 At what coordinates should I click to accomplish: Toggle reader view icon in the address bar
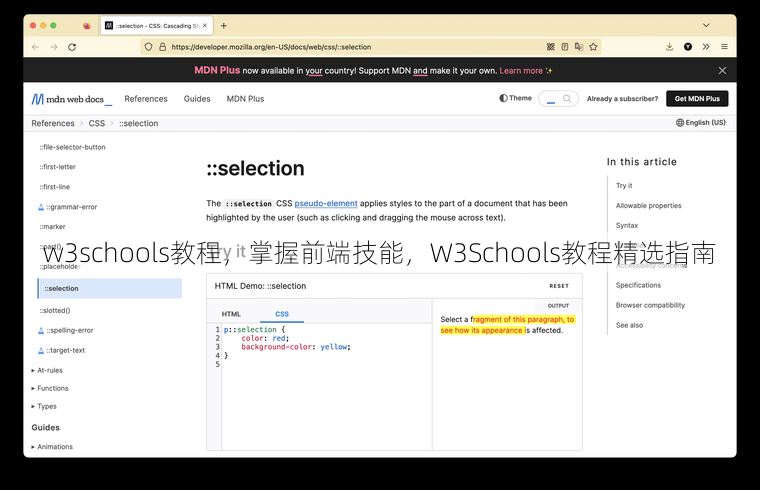(x=565, y=47)
